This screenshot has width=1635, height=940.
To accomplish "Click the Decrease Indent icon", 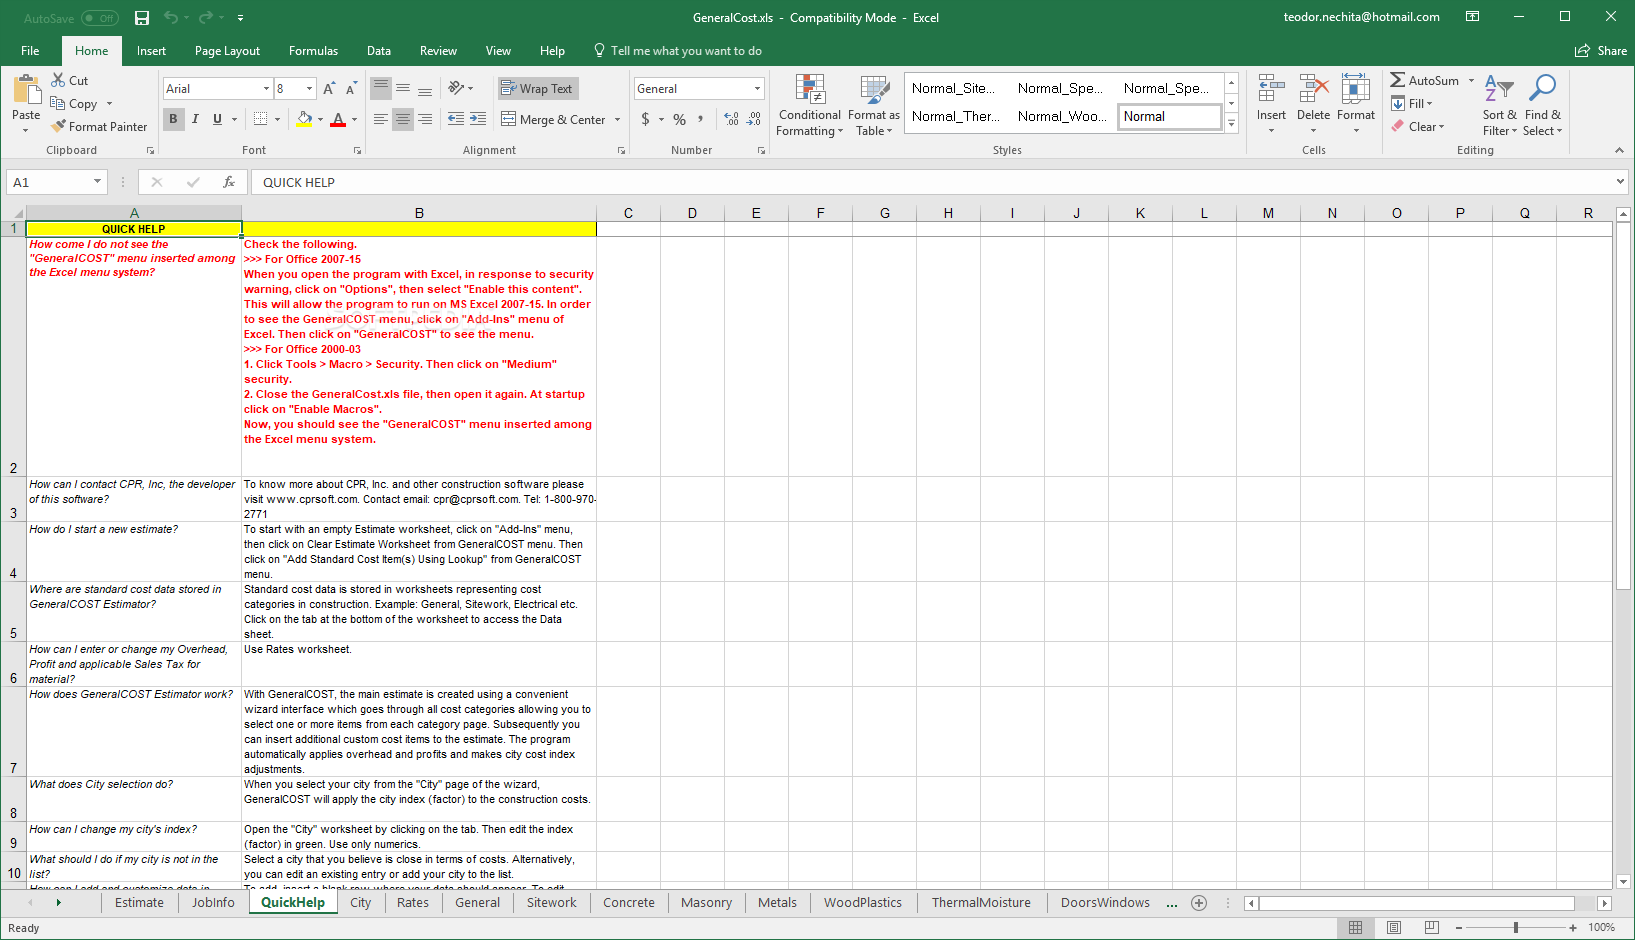I will [456, 119].
